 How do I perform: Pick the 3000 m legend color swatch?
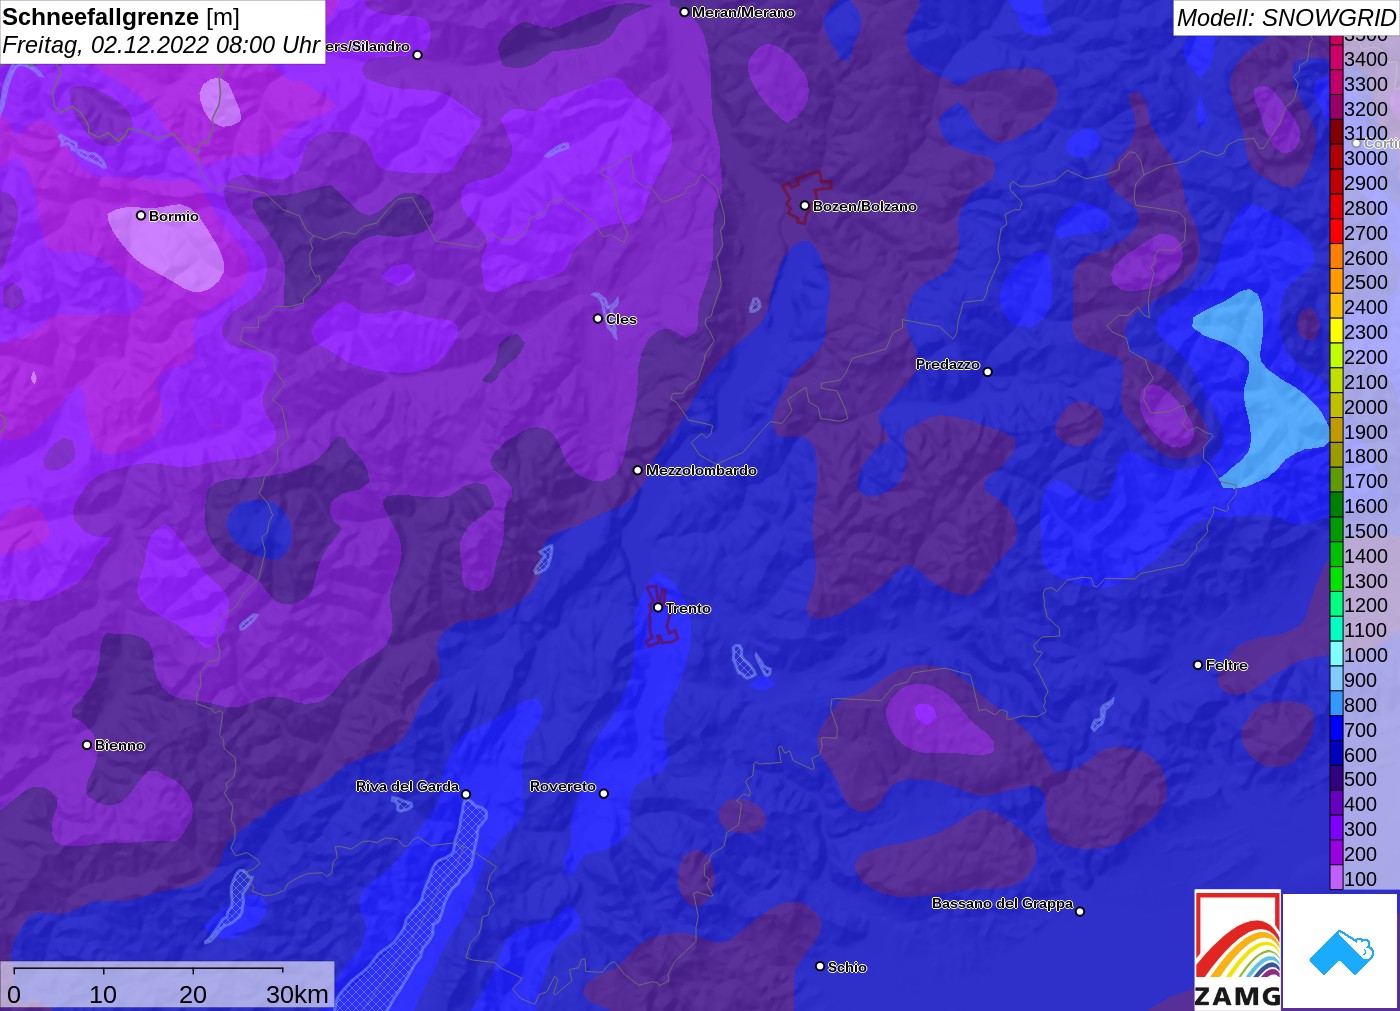coord(1336,158)
